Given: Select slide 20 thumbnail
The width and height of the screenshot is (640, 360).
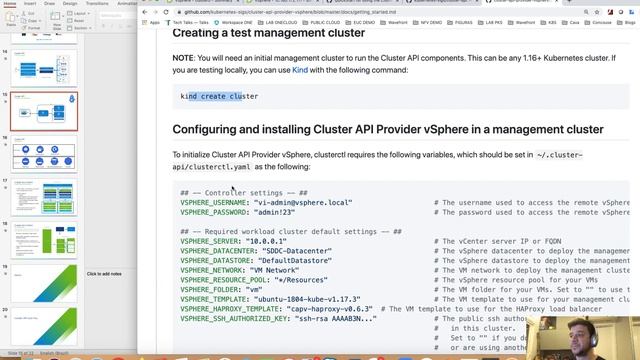Looking at the screenshot, I should click(44, 327).
